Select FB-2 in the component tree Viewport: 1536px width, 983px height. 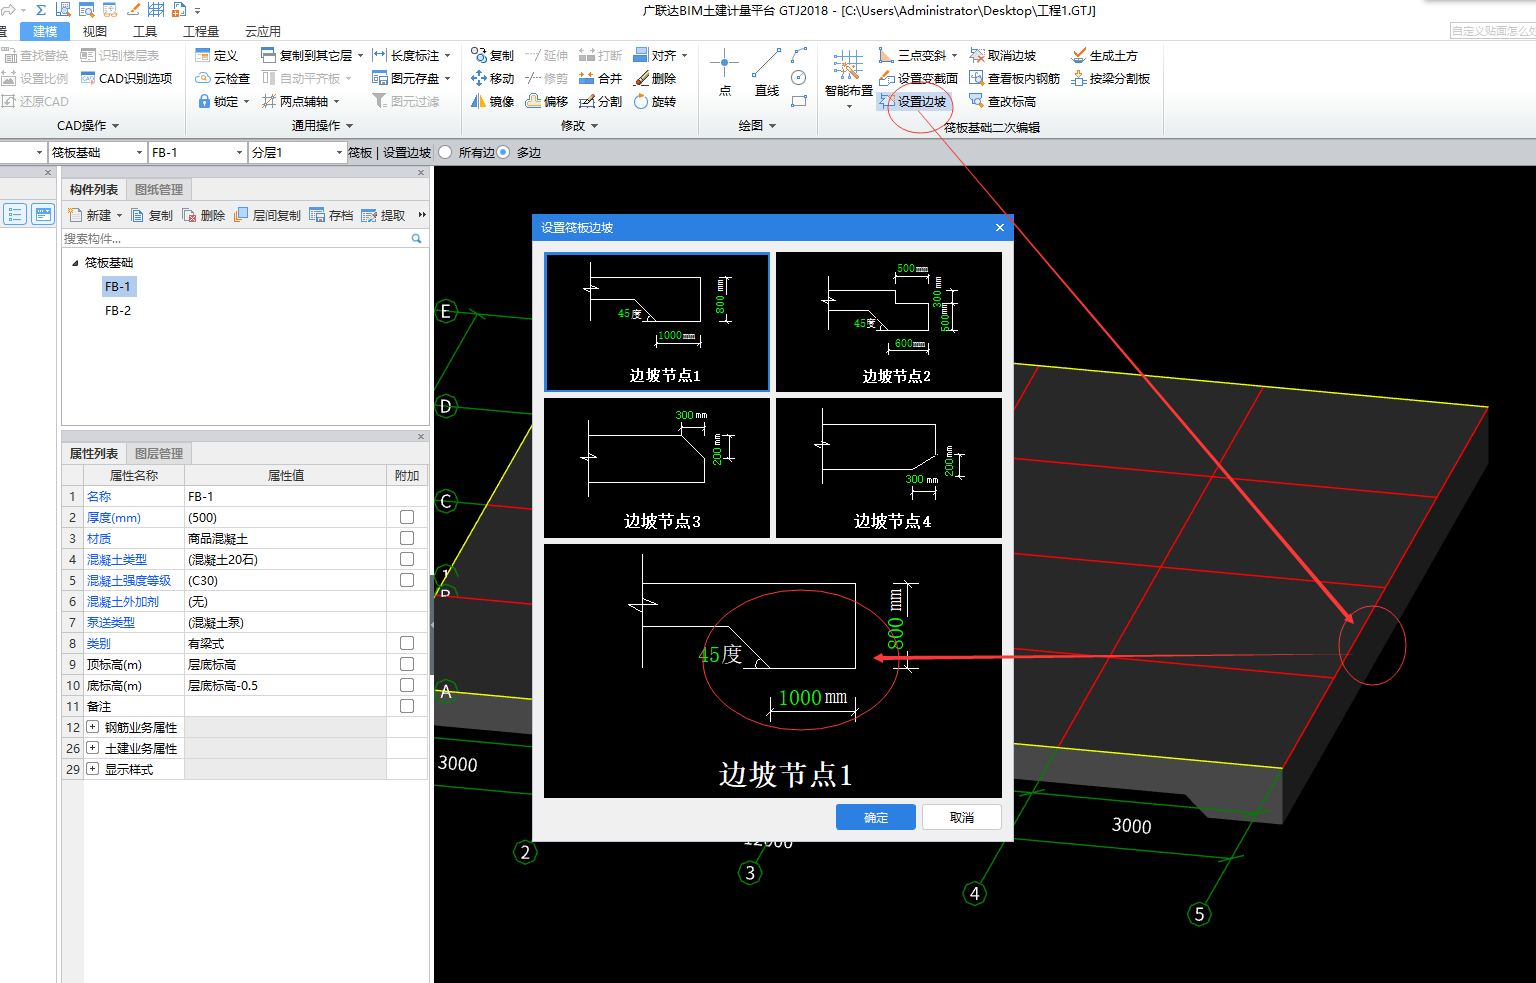118,310
